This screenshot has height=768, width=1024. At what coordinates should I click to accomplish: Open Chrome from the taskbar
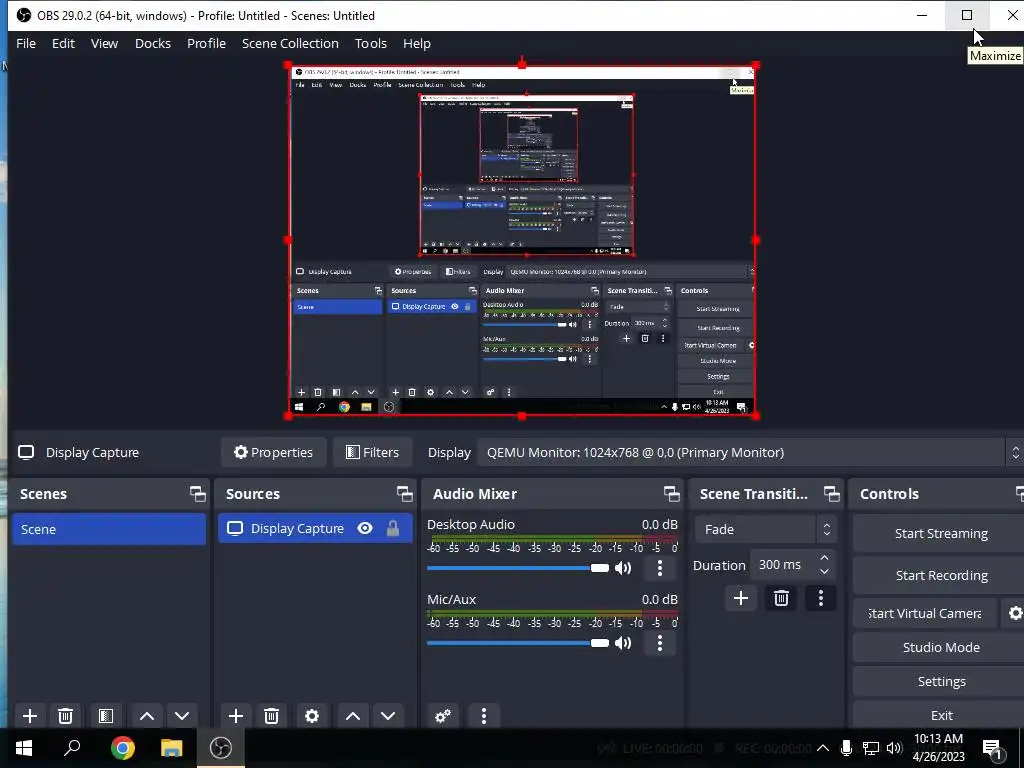click(122, 748)
